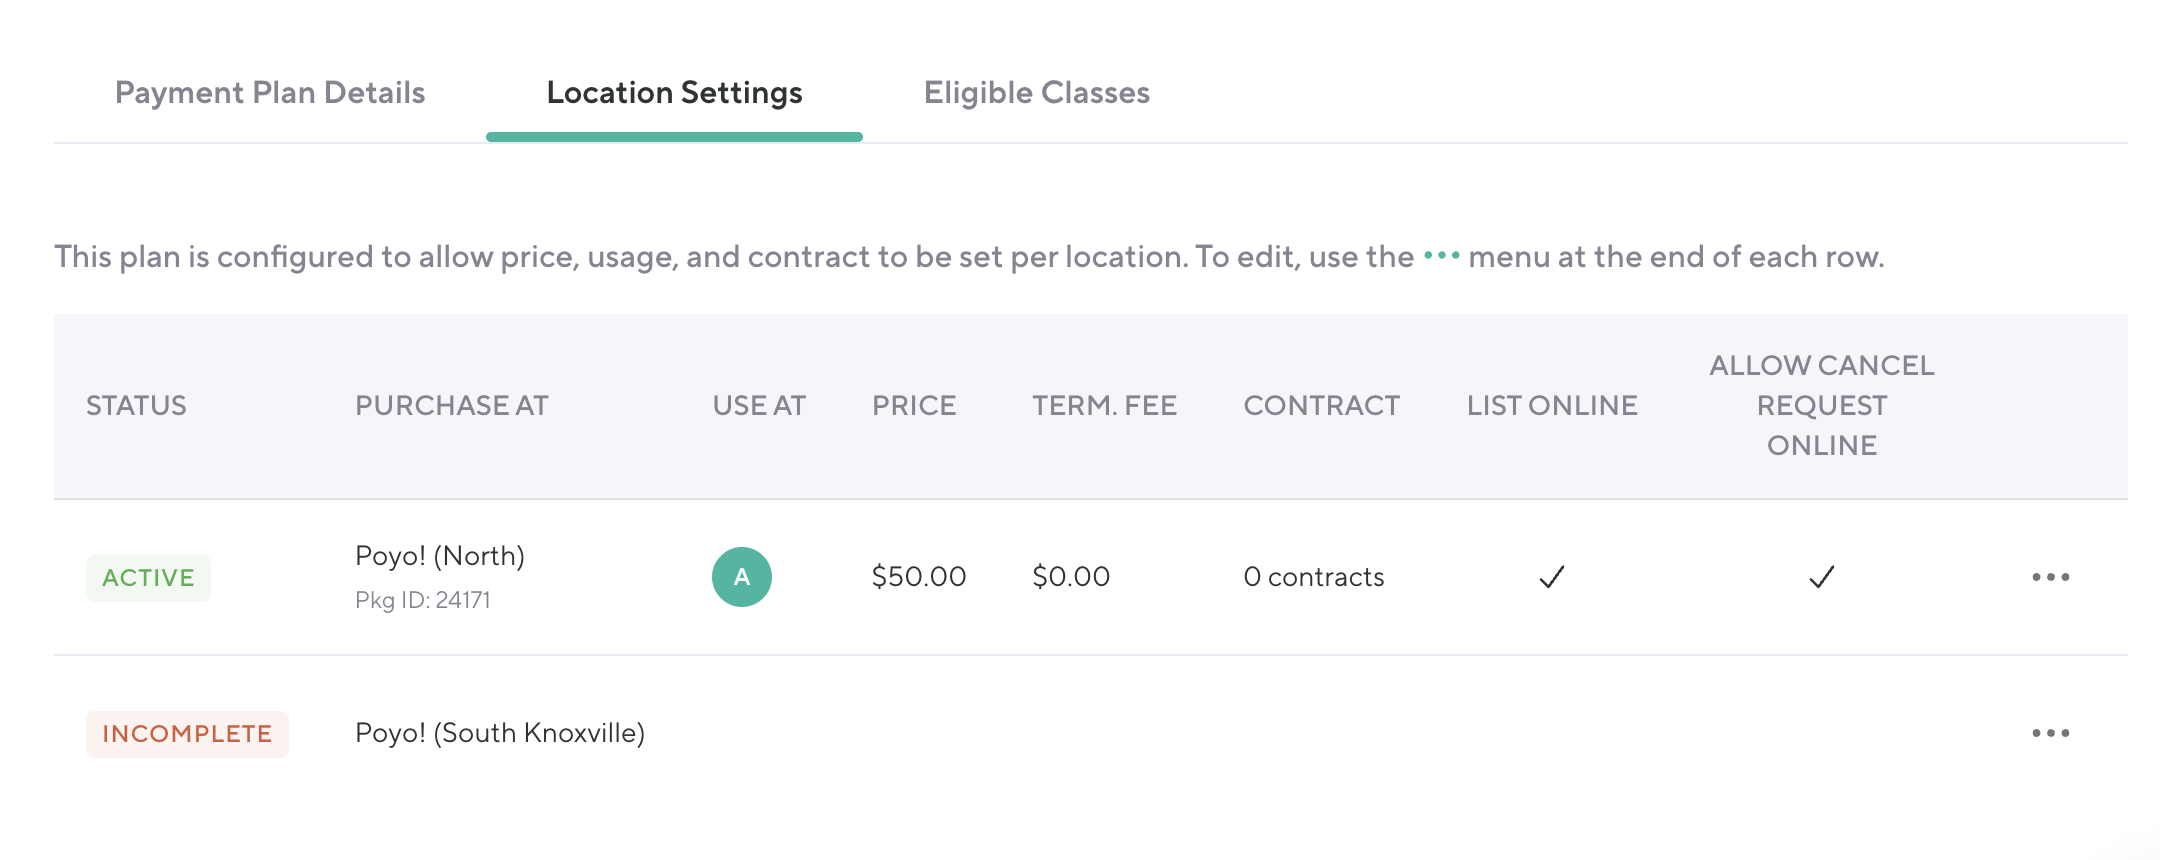Open the Payment Plan Details tab

pyautogui.click(x=270, y=93)
